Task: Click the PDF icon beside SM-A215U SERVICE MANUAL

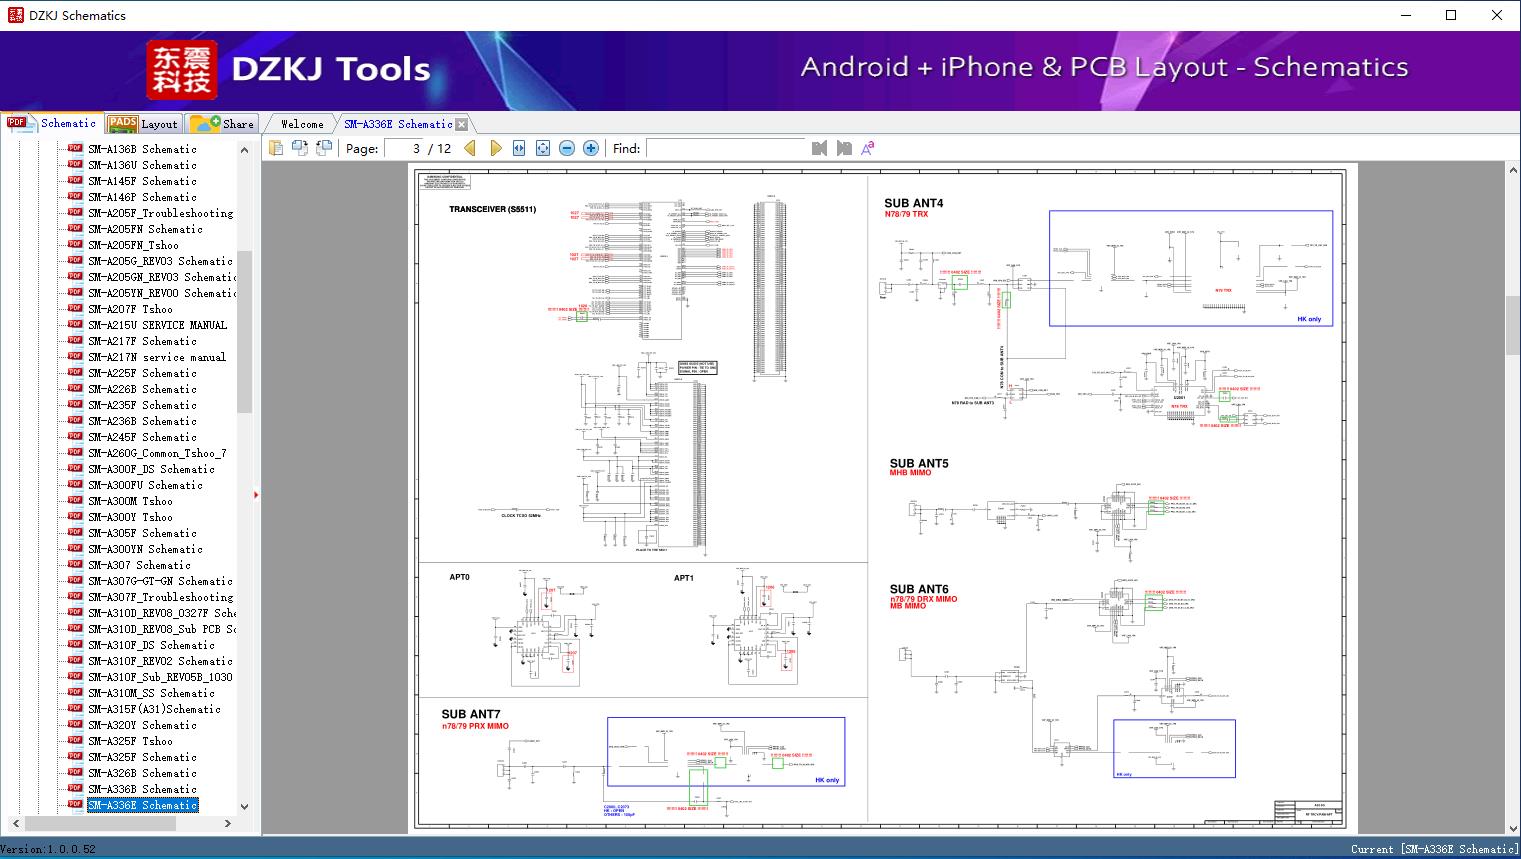Action: click(x=75, y=324)
